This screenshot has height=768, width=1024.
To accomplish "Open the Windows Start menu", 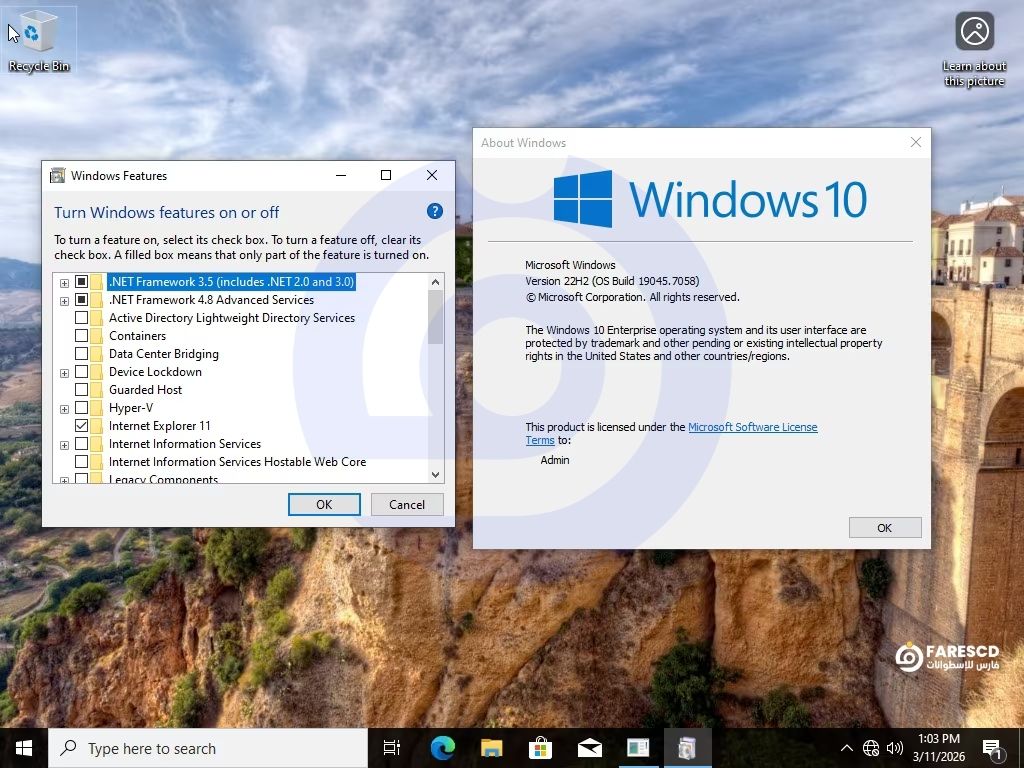I will 23,748.
